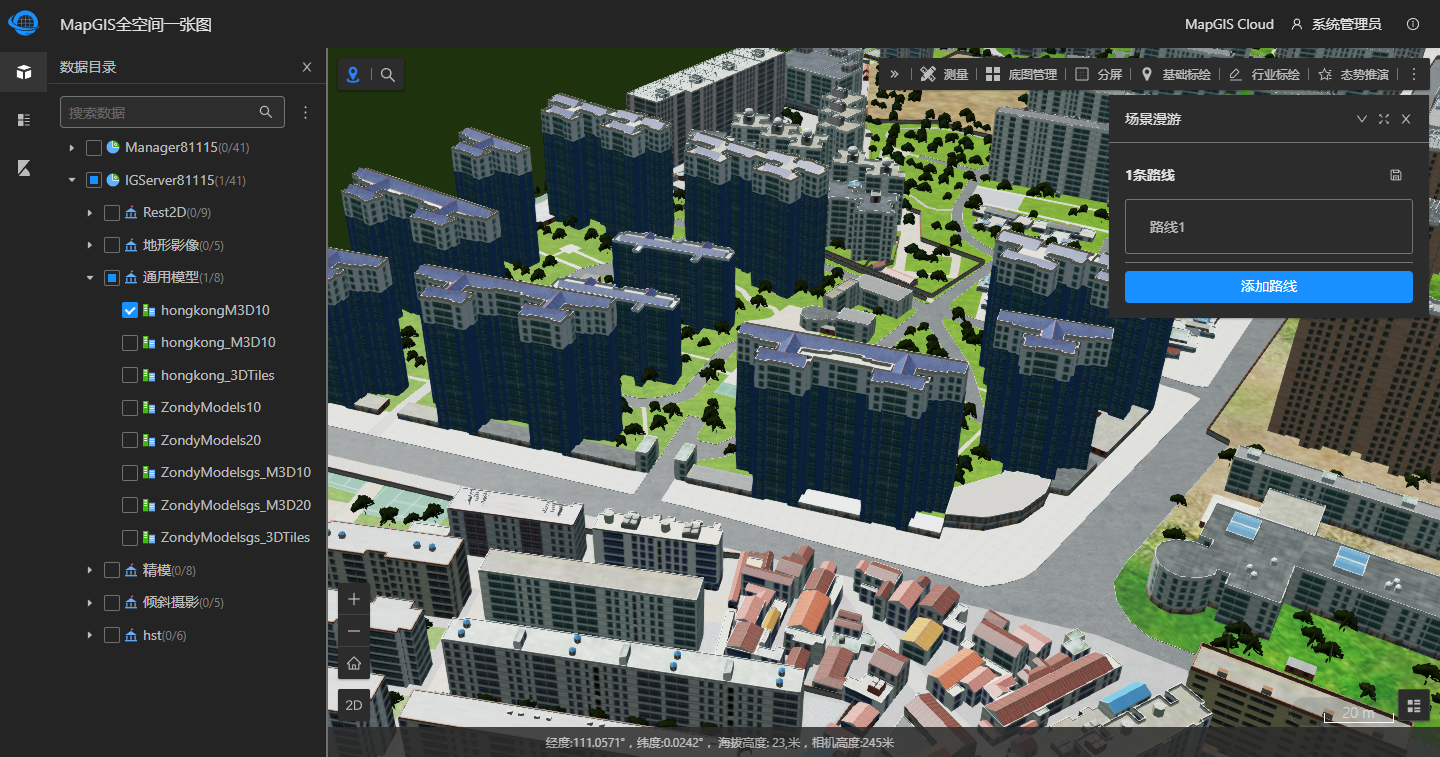The height and width of the screenshot is (757, 1440).
Task: Click the save icon beside 1条路线
Action: [x=1396, y=175]
